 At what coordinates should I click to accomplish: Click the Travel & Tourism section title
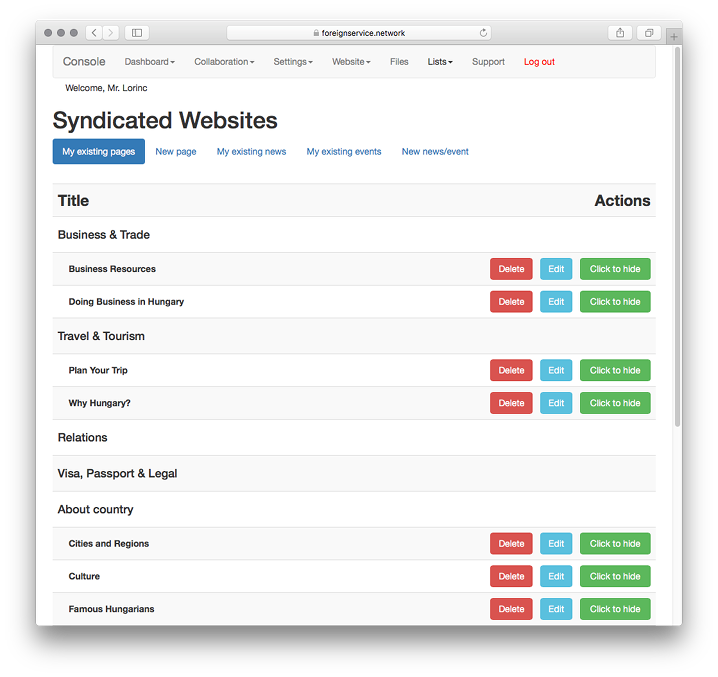pyautogui.click(x=101, y=336)
